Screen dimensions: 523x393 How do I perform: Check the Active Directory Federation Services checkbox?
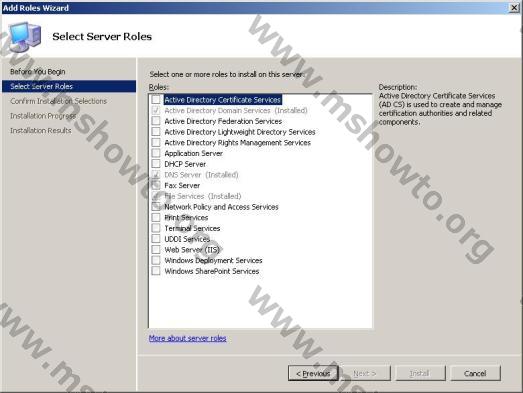tap(156, 121)
